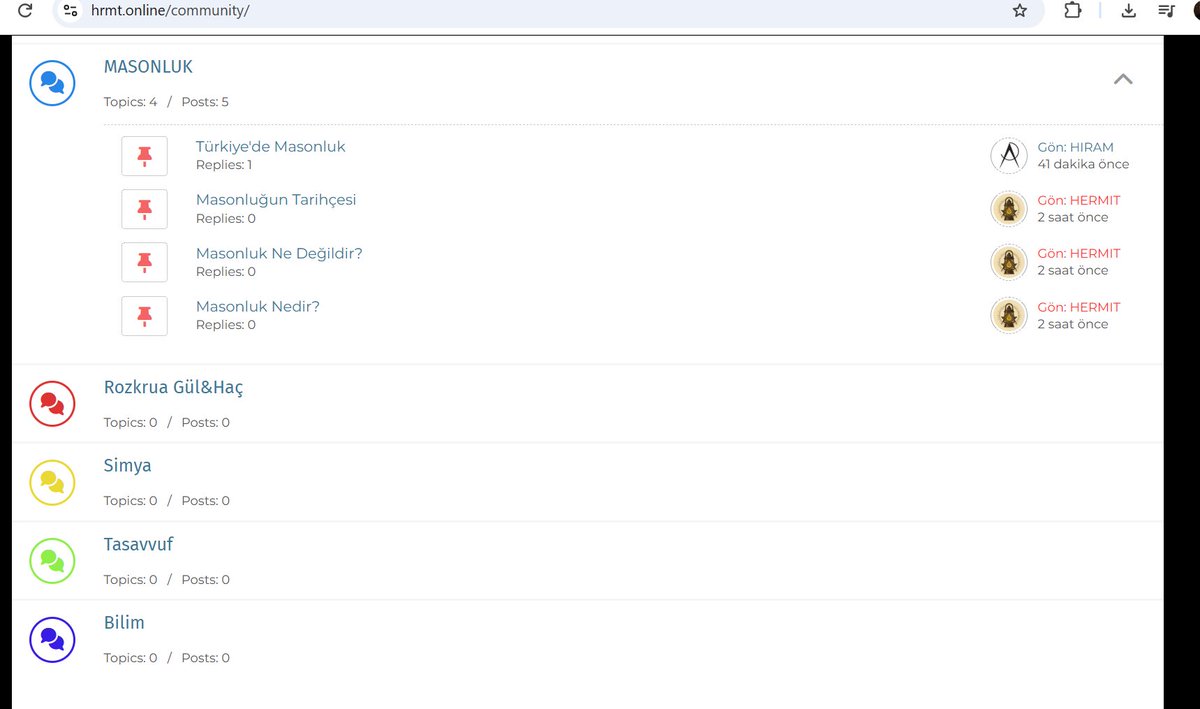Click 'Posts: 5' under MASONLUK
Image resolution: width=1200 pixels, height=709 pixels.
205,102
